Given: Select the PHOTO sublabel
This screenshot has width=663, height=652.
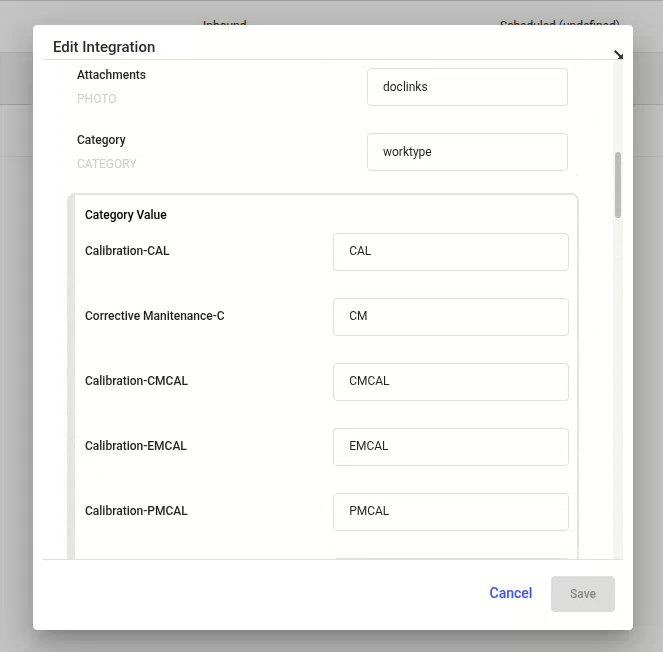Looking at the screenshot, I should (x=96, y=99).
